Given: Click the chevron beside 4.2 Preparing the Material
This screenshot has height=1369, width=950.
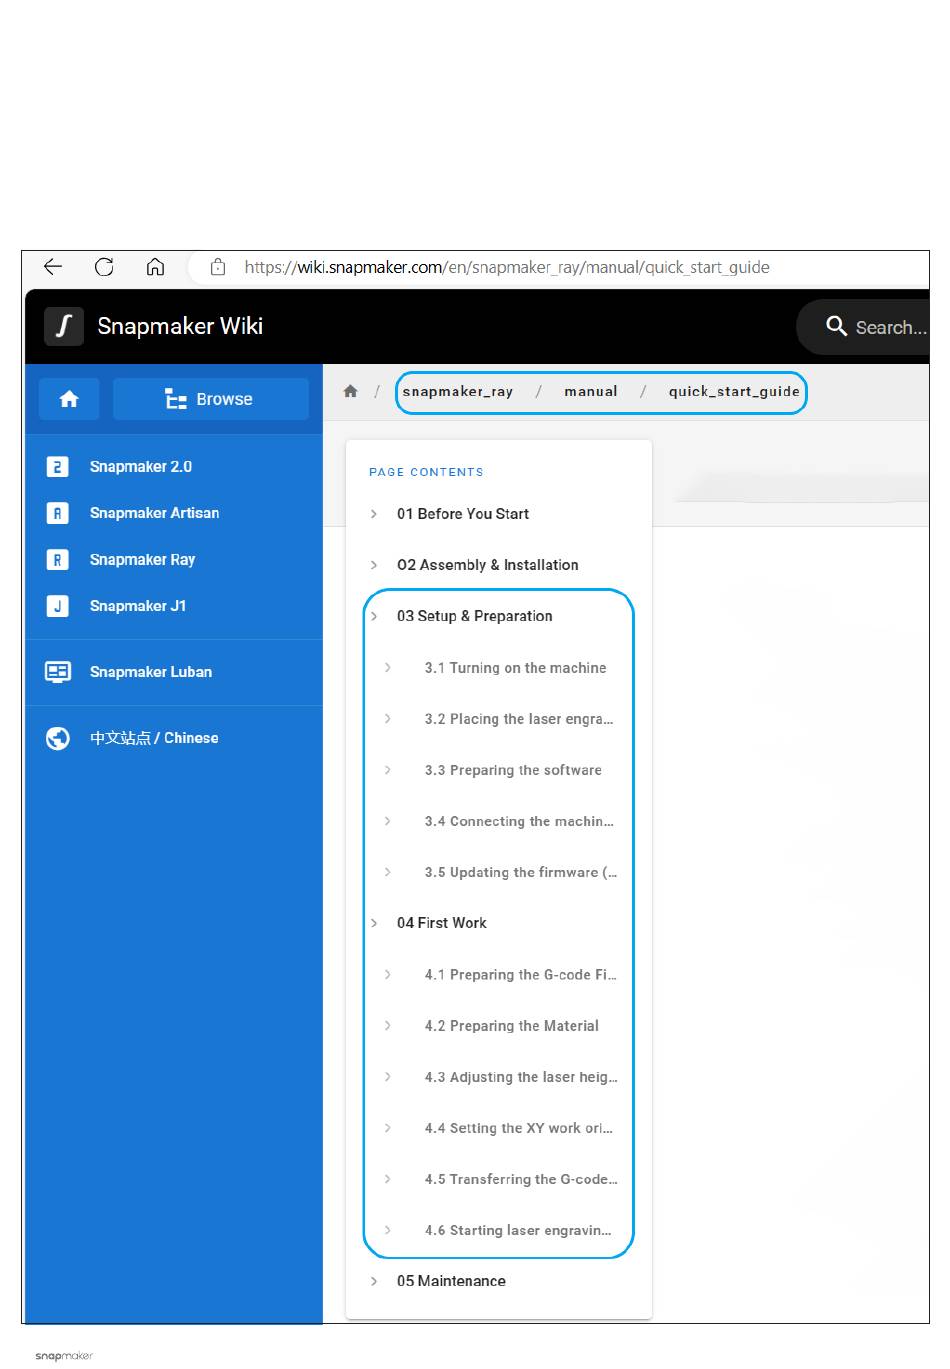Looking at the screenshot, I should point(388,1026).
